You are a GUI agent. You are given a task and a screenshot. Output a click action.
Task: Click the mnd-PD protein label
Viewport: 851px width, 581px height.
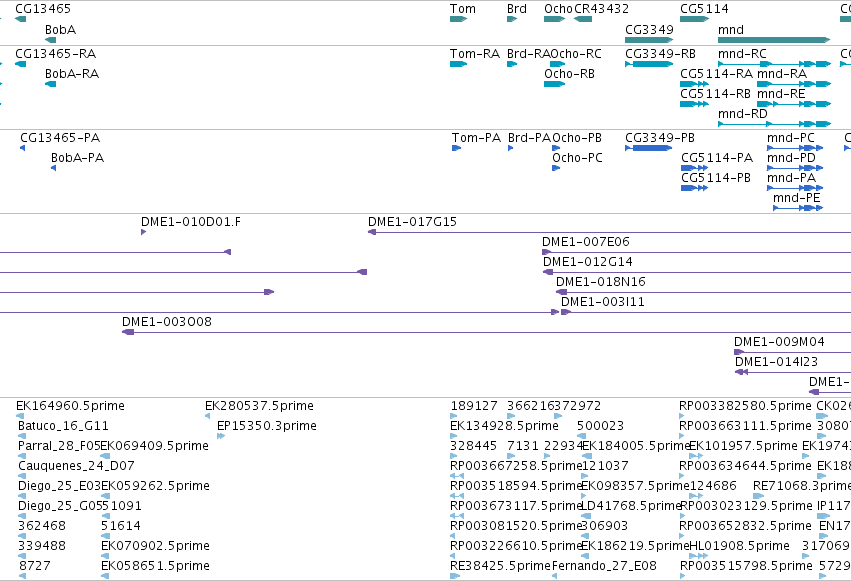pos(791,158)
